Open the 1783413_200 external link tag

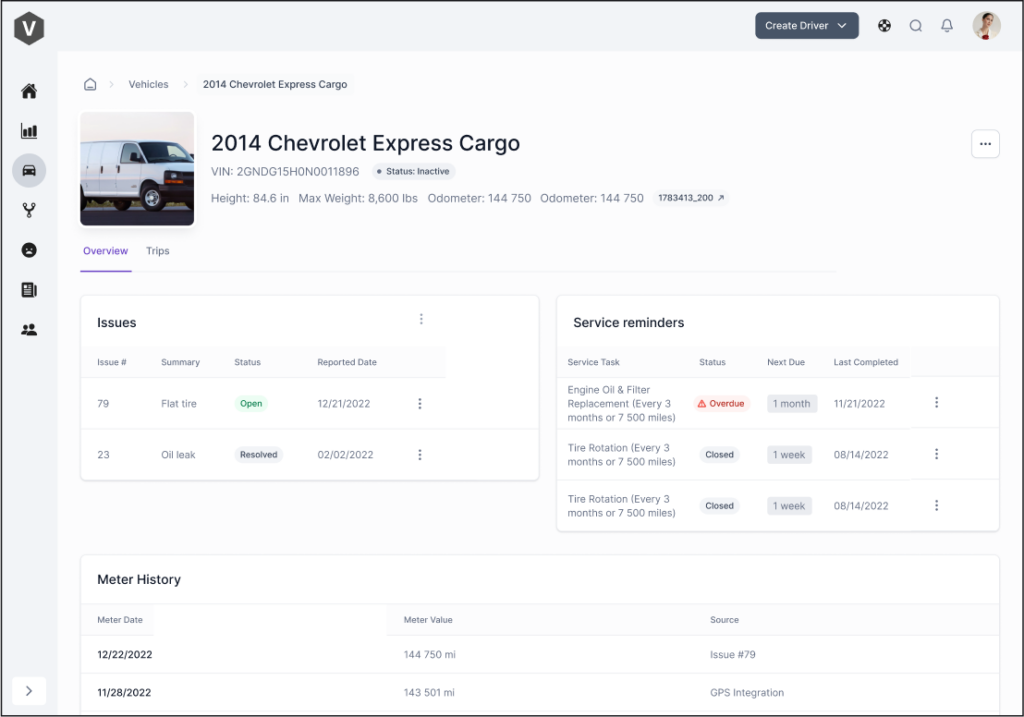691,198
